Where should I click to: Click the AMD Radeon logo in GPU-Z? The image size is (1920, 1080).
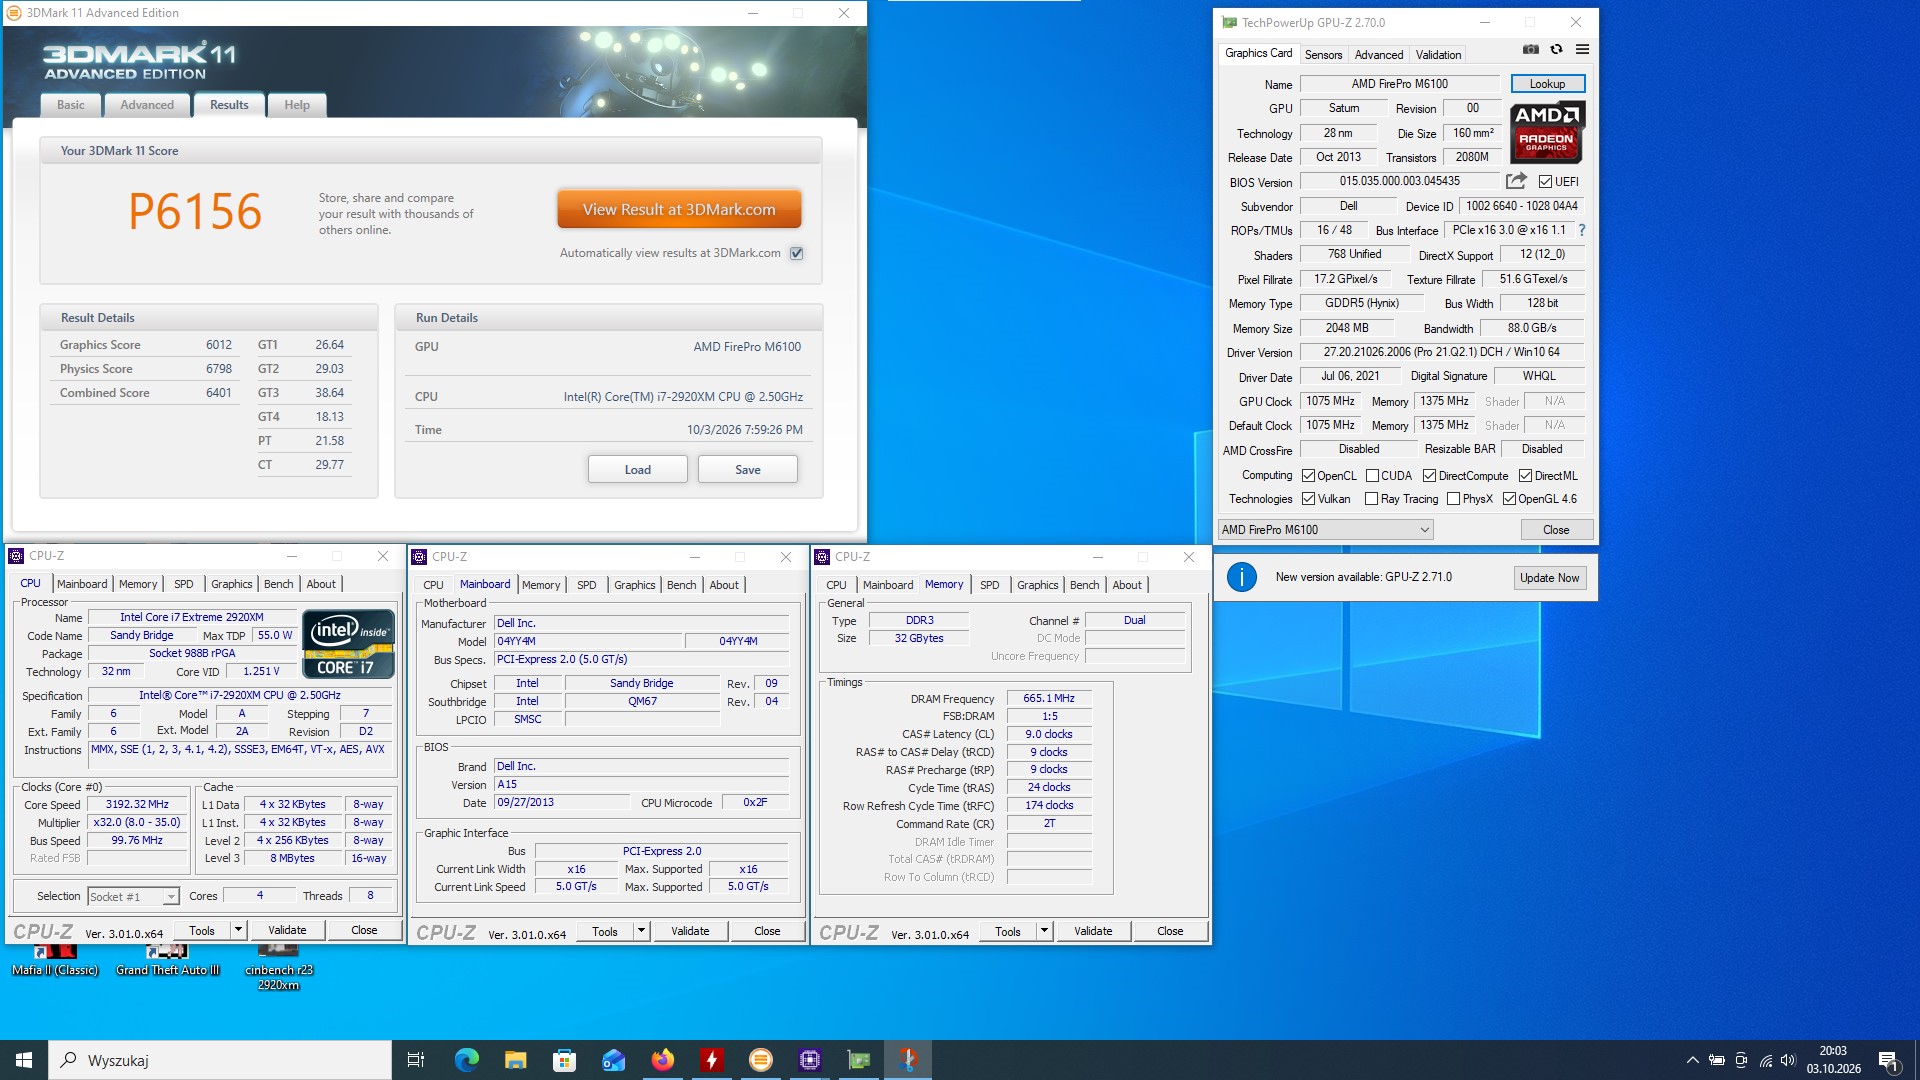coord(1546,132)
